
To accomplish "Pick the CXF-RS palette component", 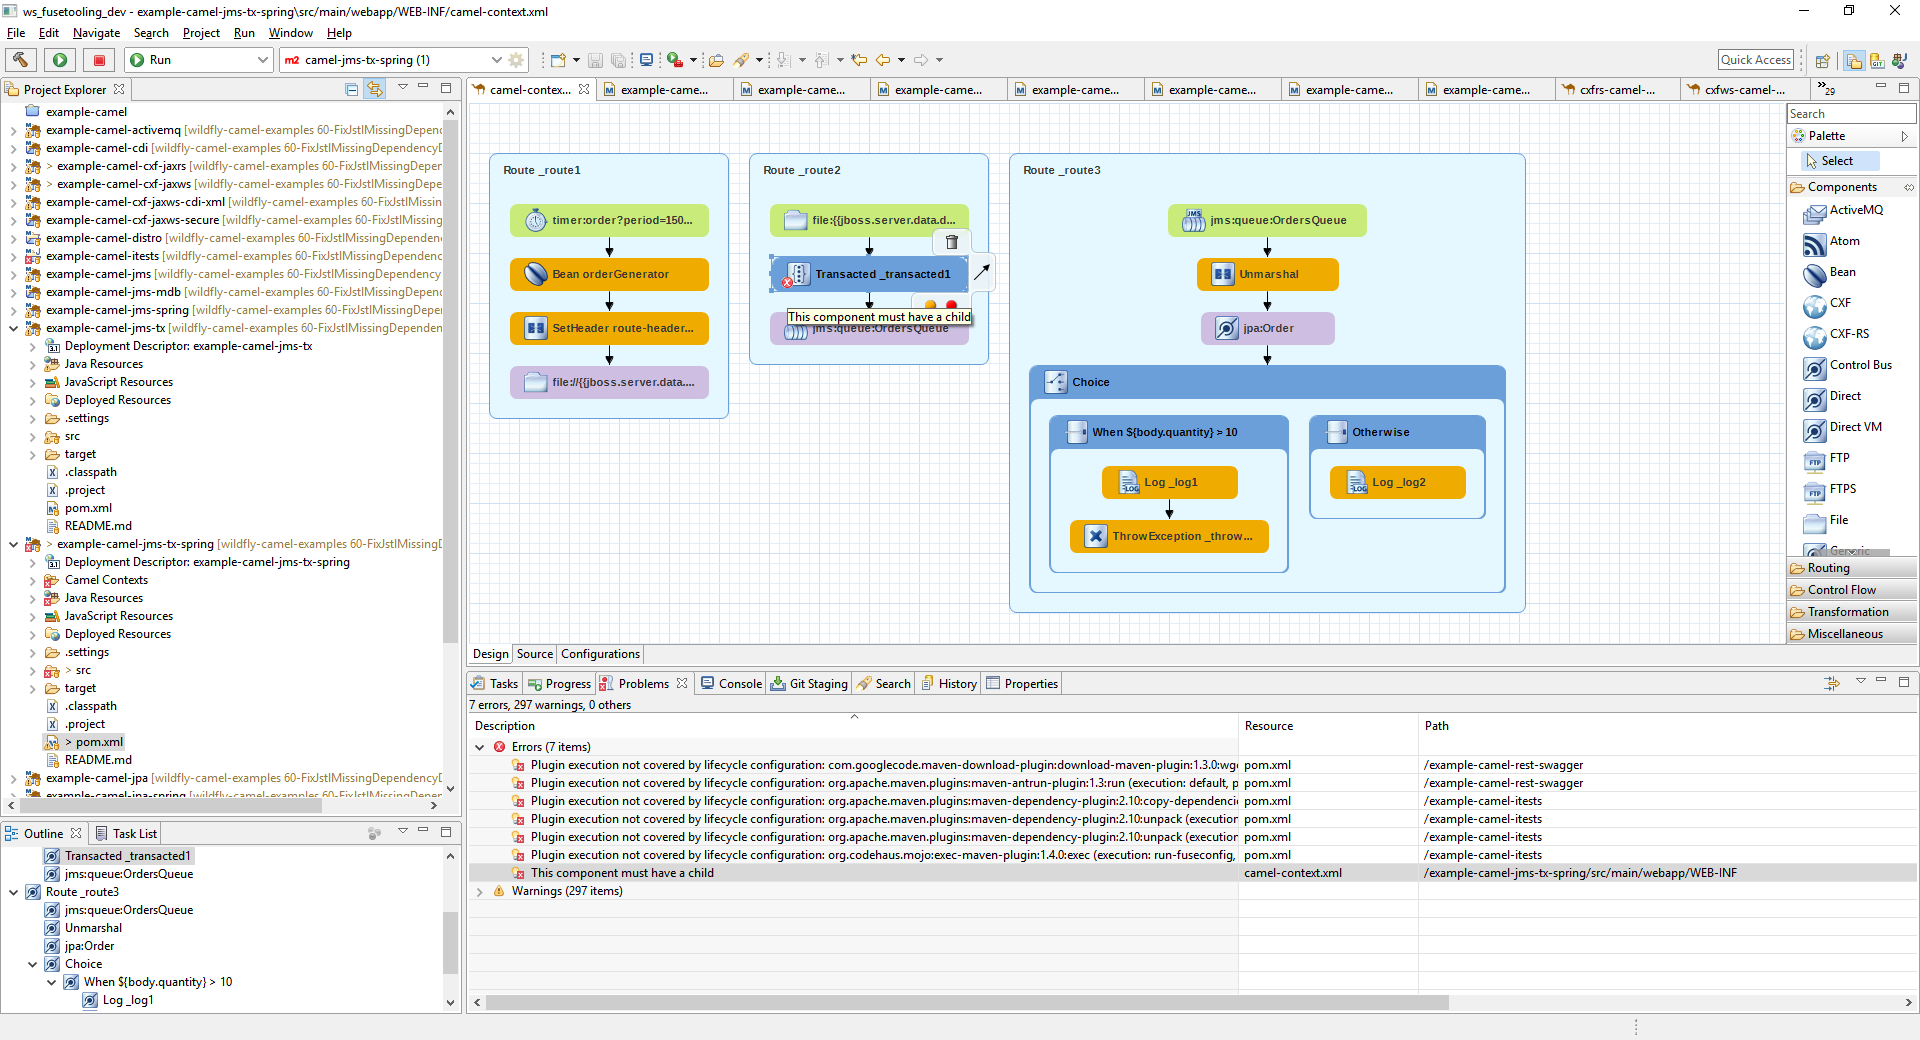I will pyautogui.click(x=1848, y=334).
